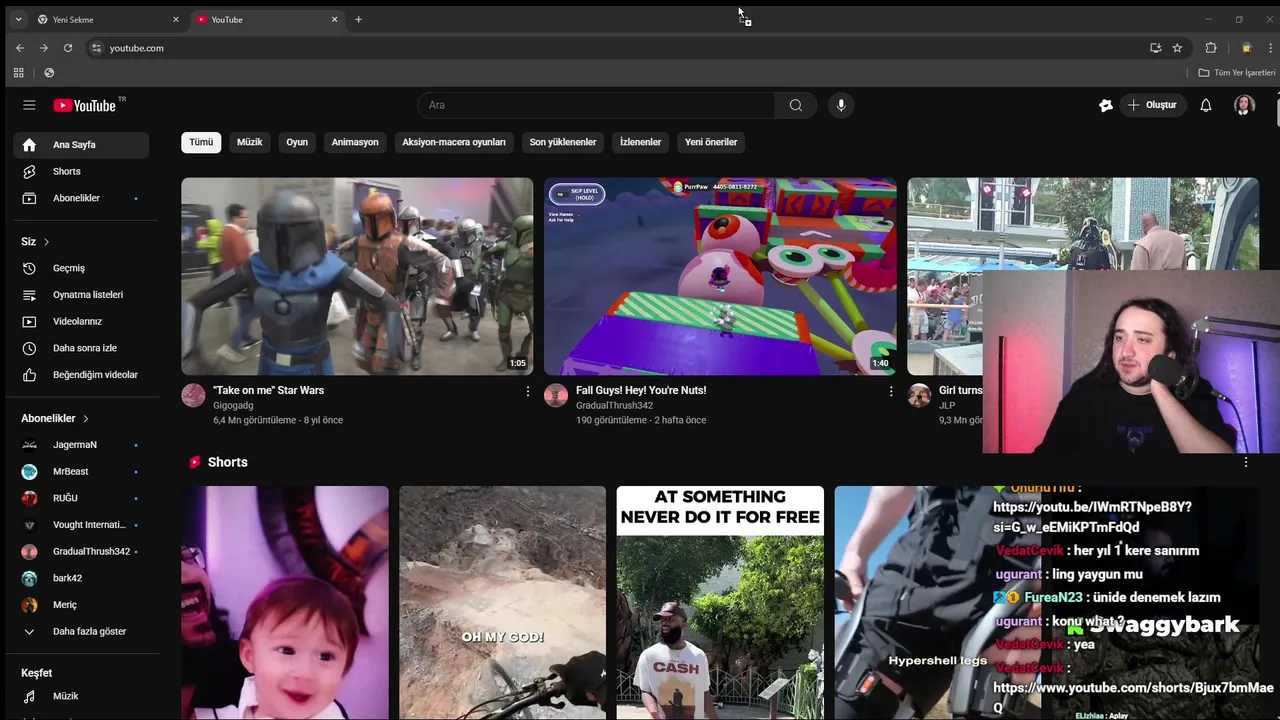This screenshot has height=720, width=1280.
Task: Open the browser extensions puzzle icon
Action: click(x=1211, y=48)
